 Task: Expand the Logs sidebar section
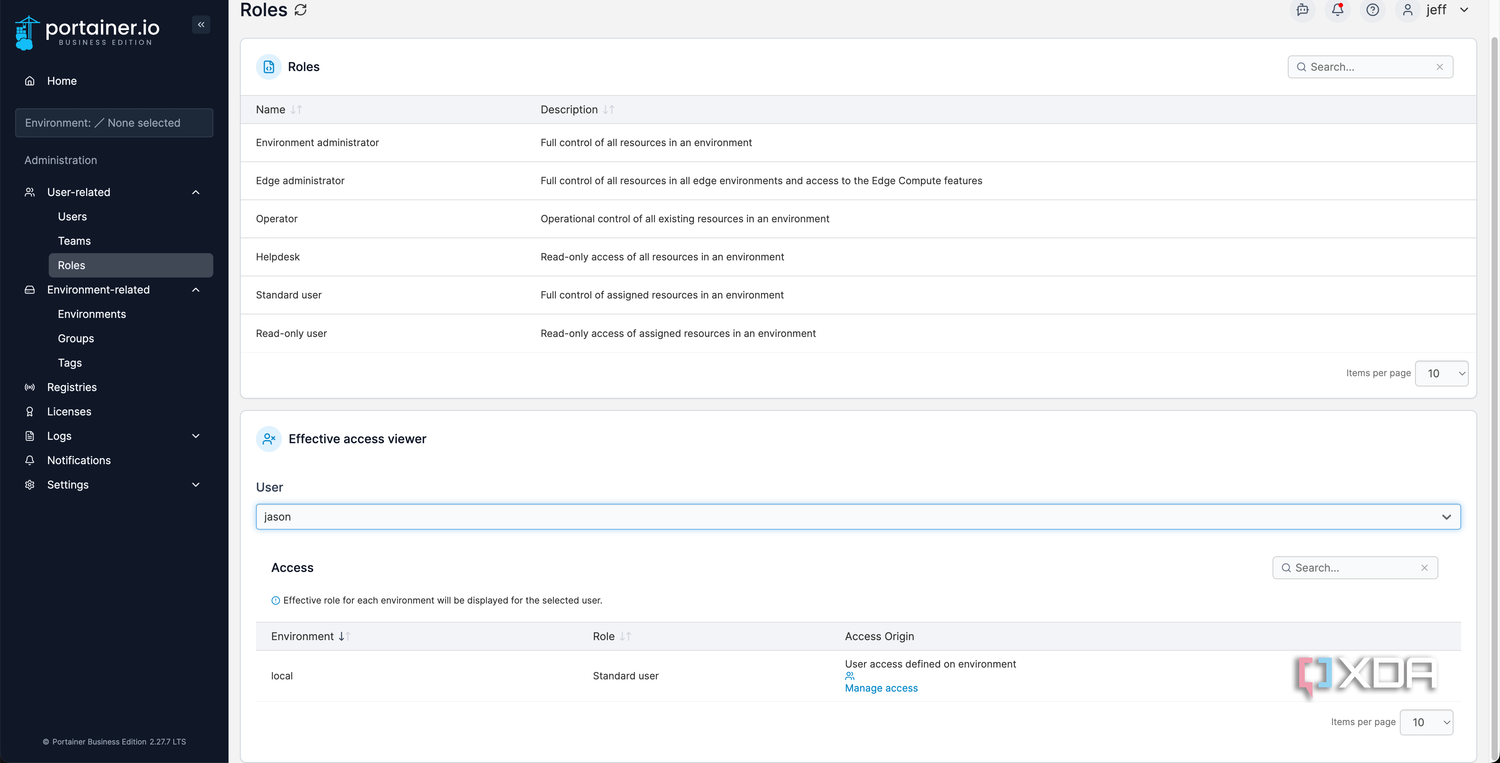click(196, 436)
